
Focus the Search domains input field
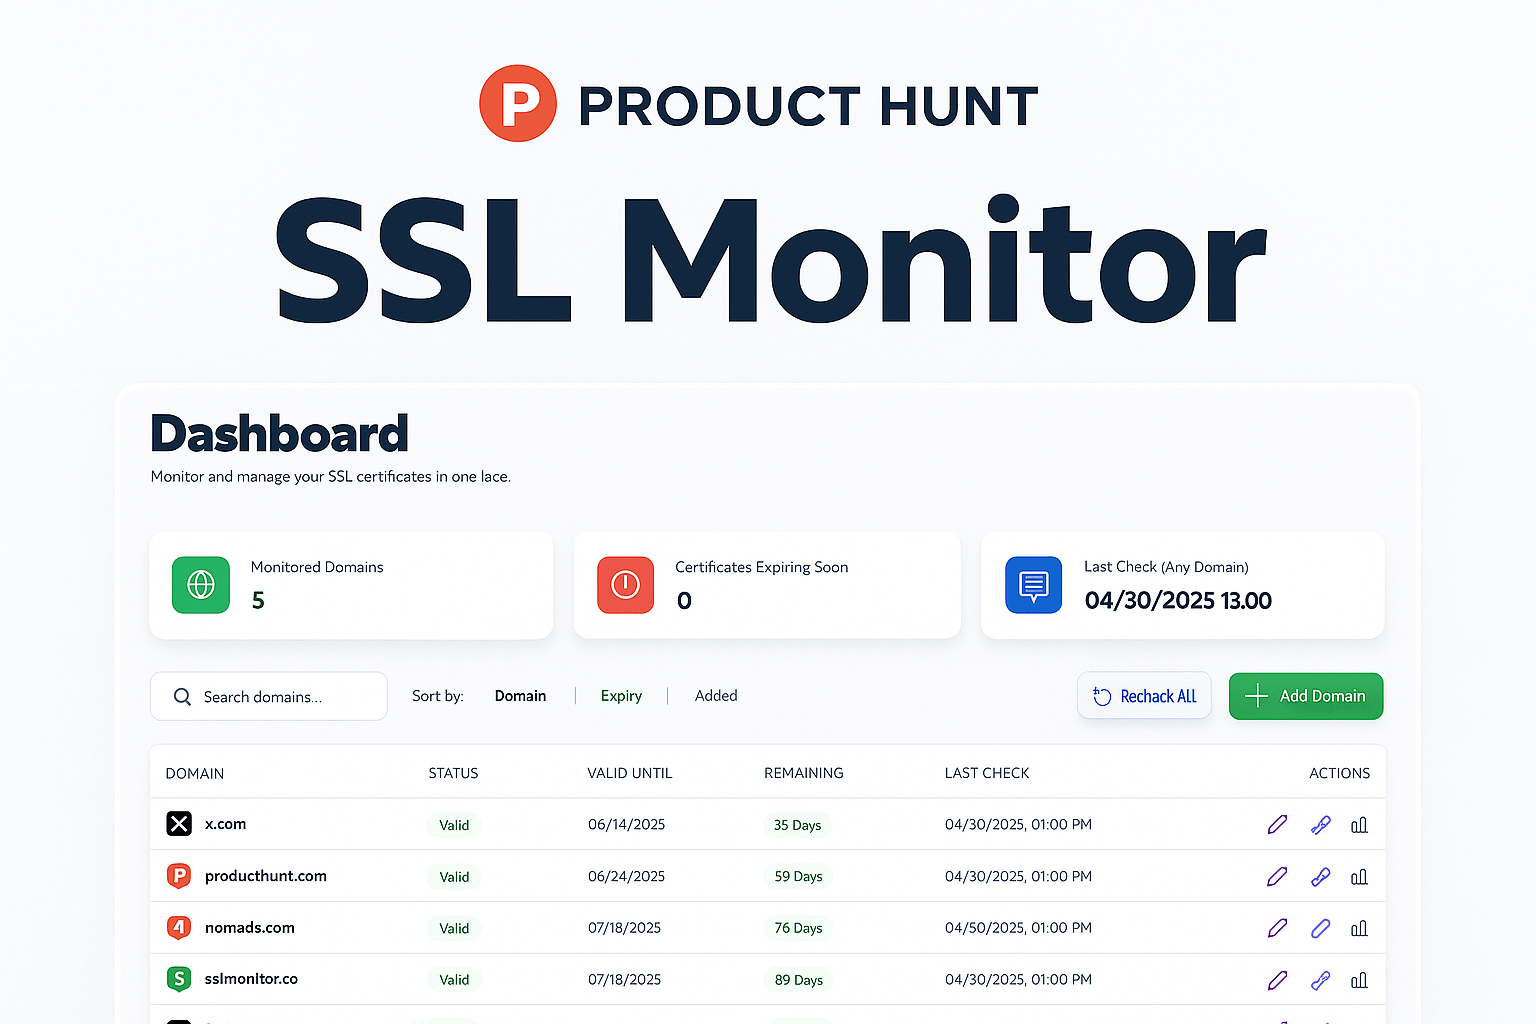click(280, 697)
